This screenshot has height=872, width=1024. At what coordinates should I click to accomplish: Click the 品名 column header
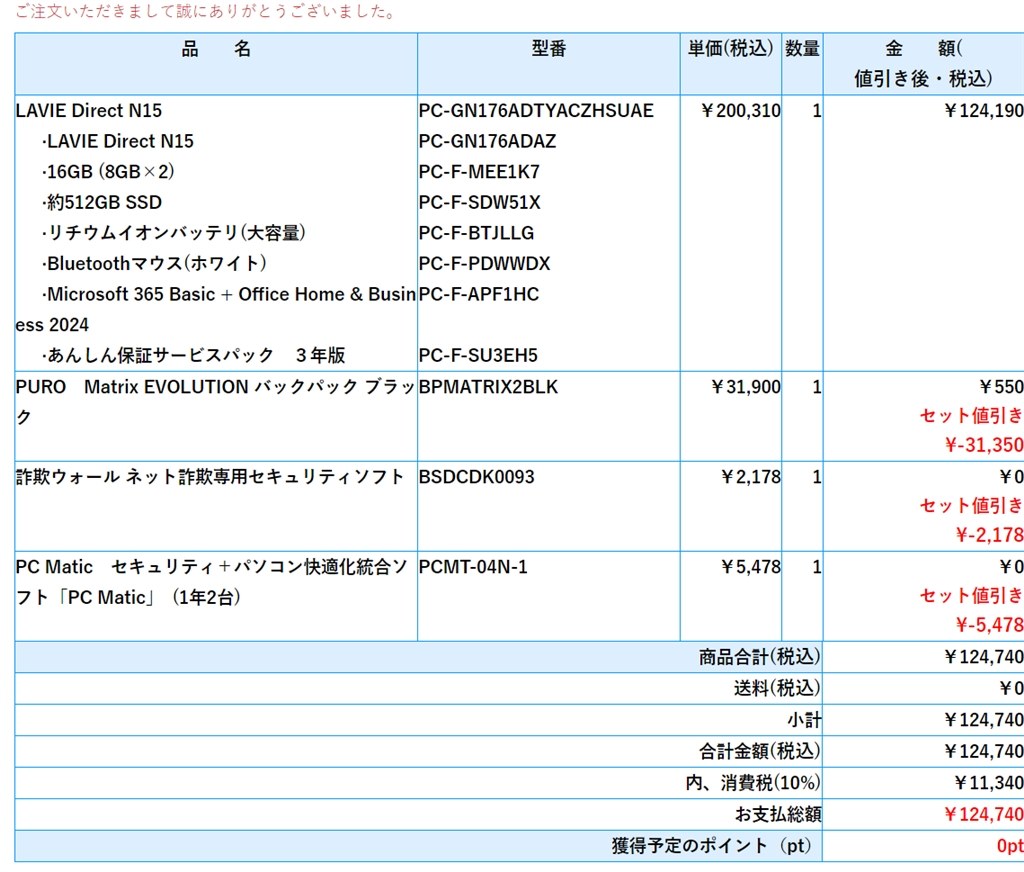[216, 48]
